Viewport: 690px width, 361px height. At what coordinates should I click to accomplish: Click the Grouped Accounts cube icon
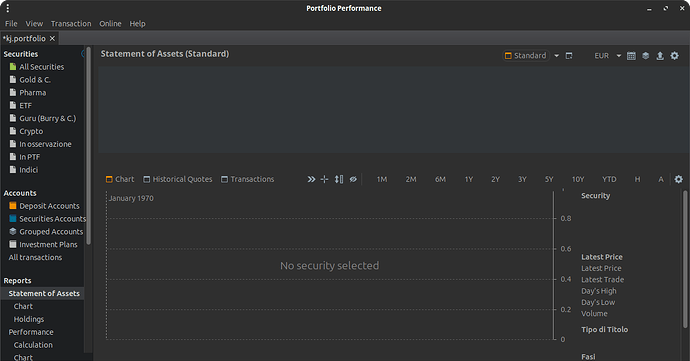[x=13, y=231]
